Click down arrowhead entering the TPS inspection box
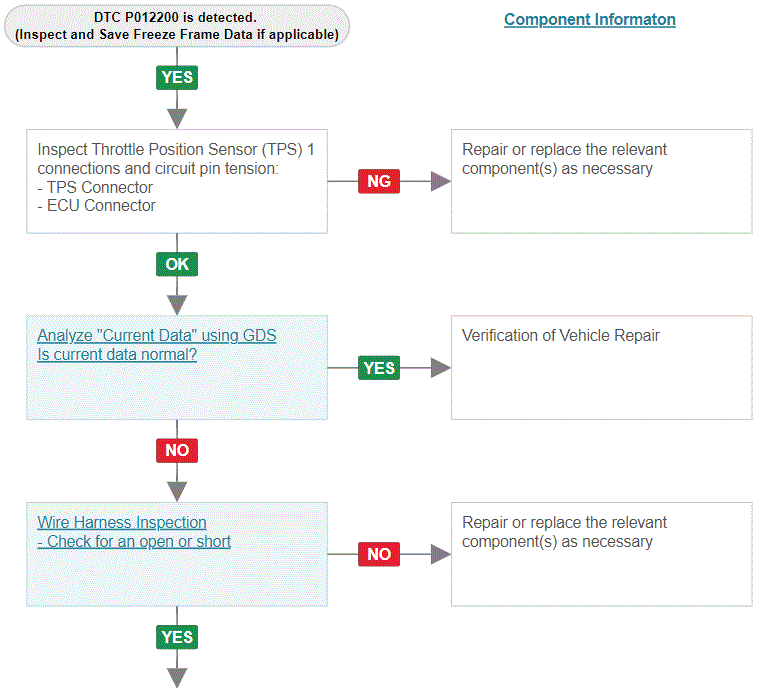 tap(177, 116)
